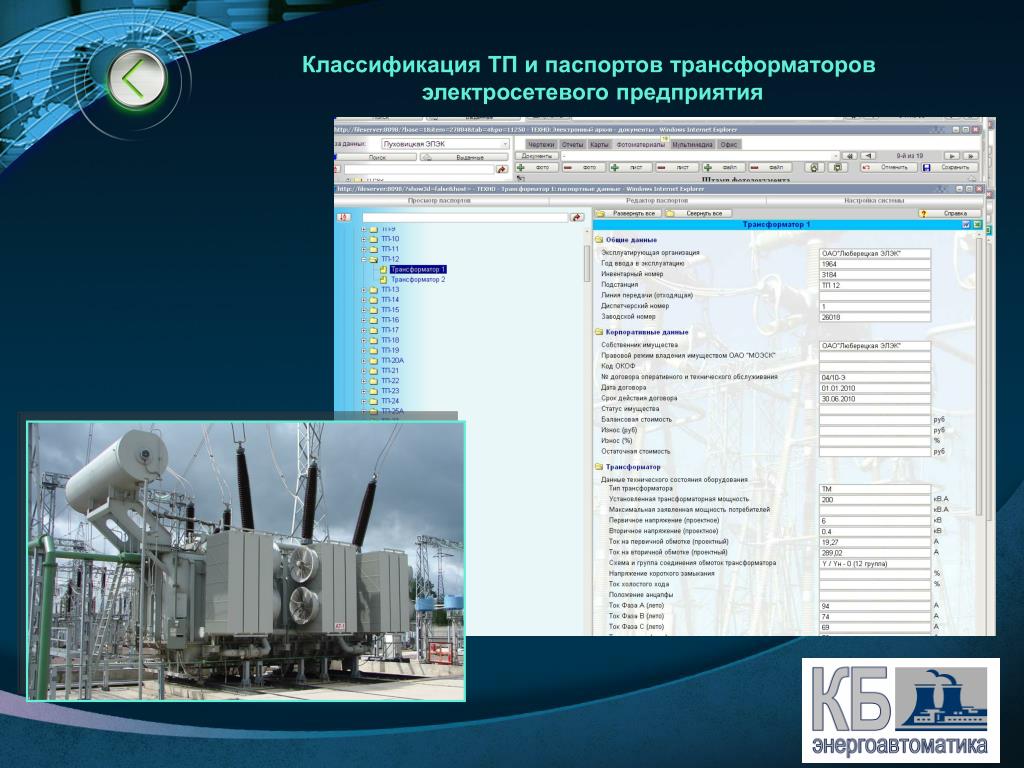This screenshot has height=768, width=1024.
Task: Click the Сохранить button
Action: 950,168
